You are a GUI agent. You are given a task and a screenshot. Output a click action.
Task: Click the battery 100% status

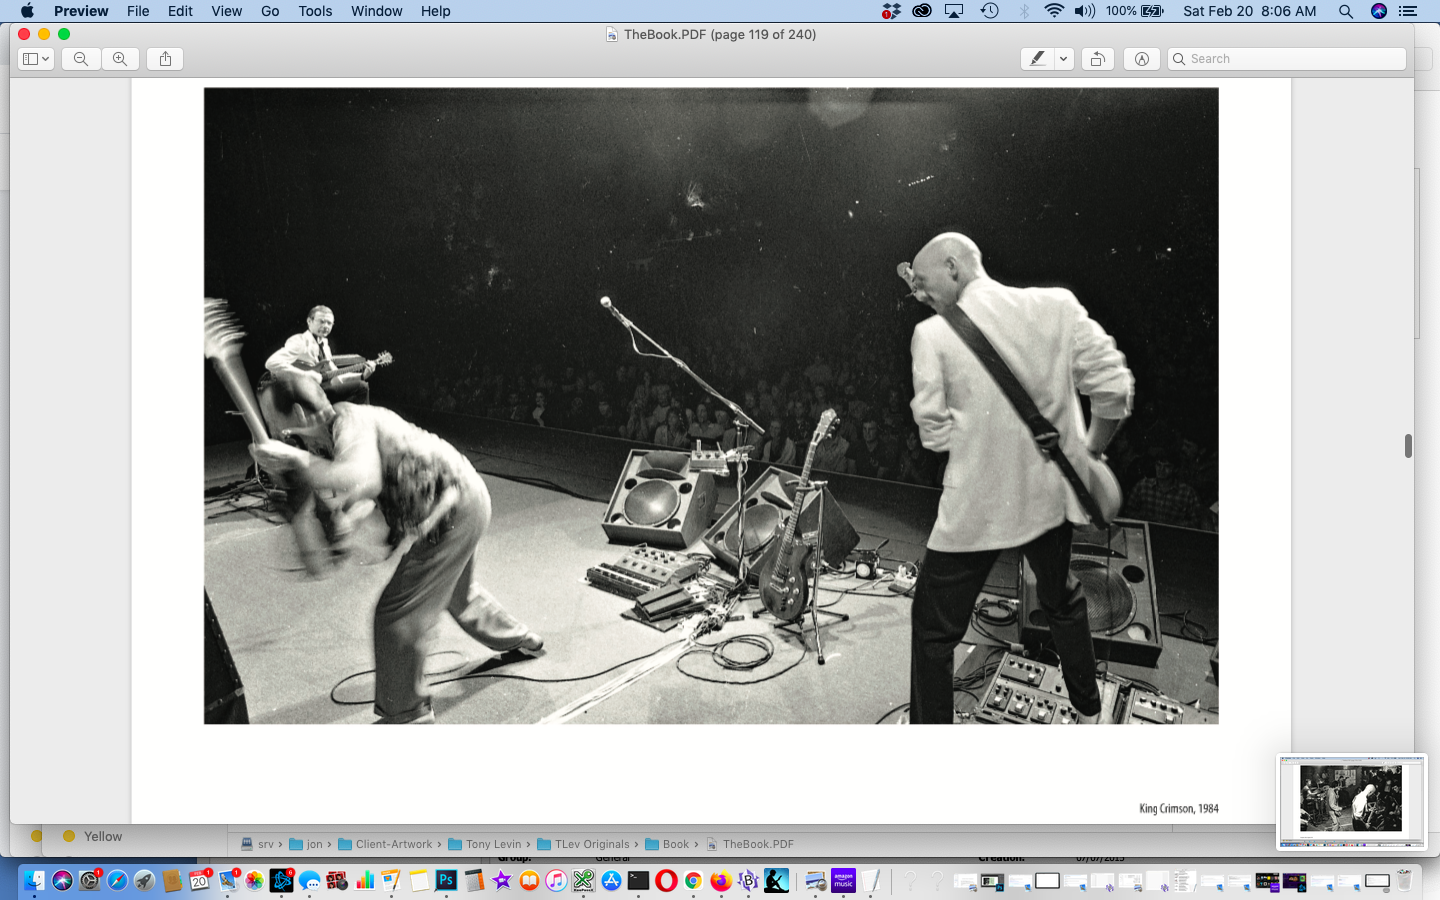1135,11
